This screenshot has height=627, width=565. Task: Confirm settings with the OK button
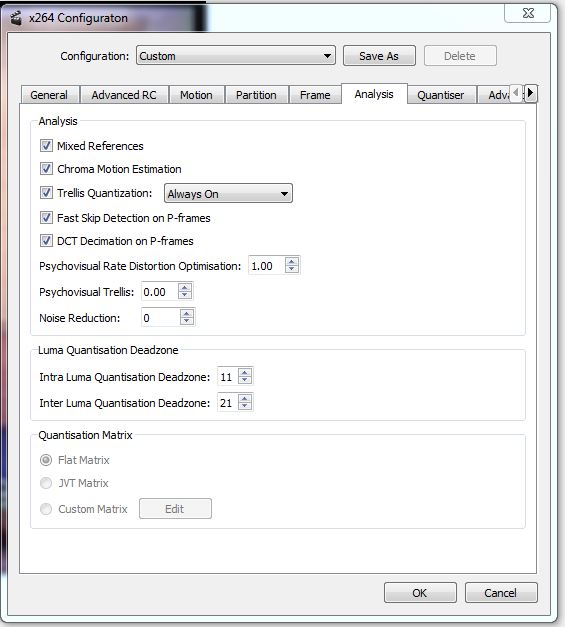[420, 593]
